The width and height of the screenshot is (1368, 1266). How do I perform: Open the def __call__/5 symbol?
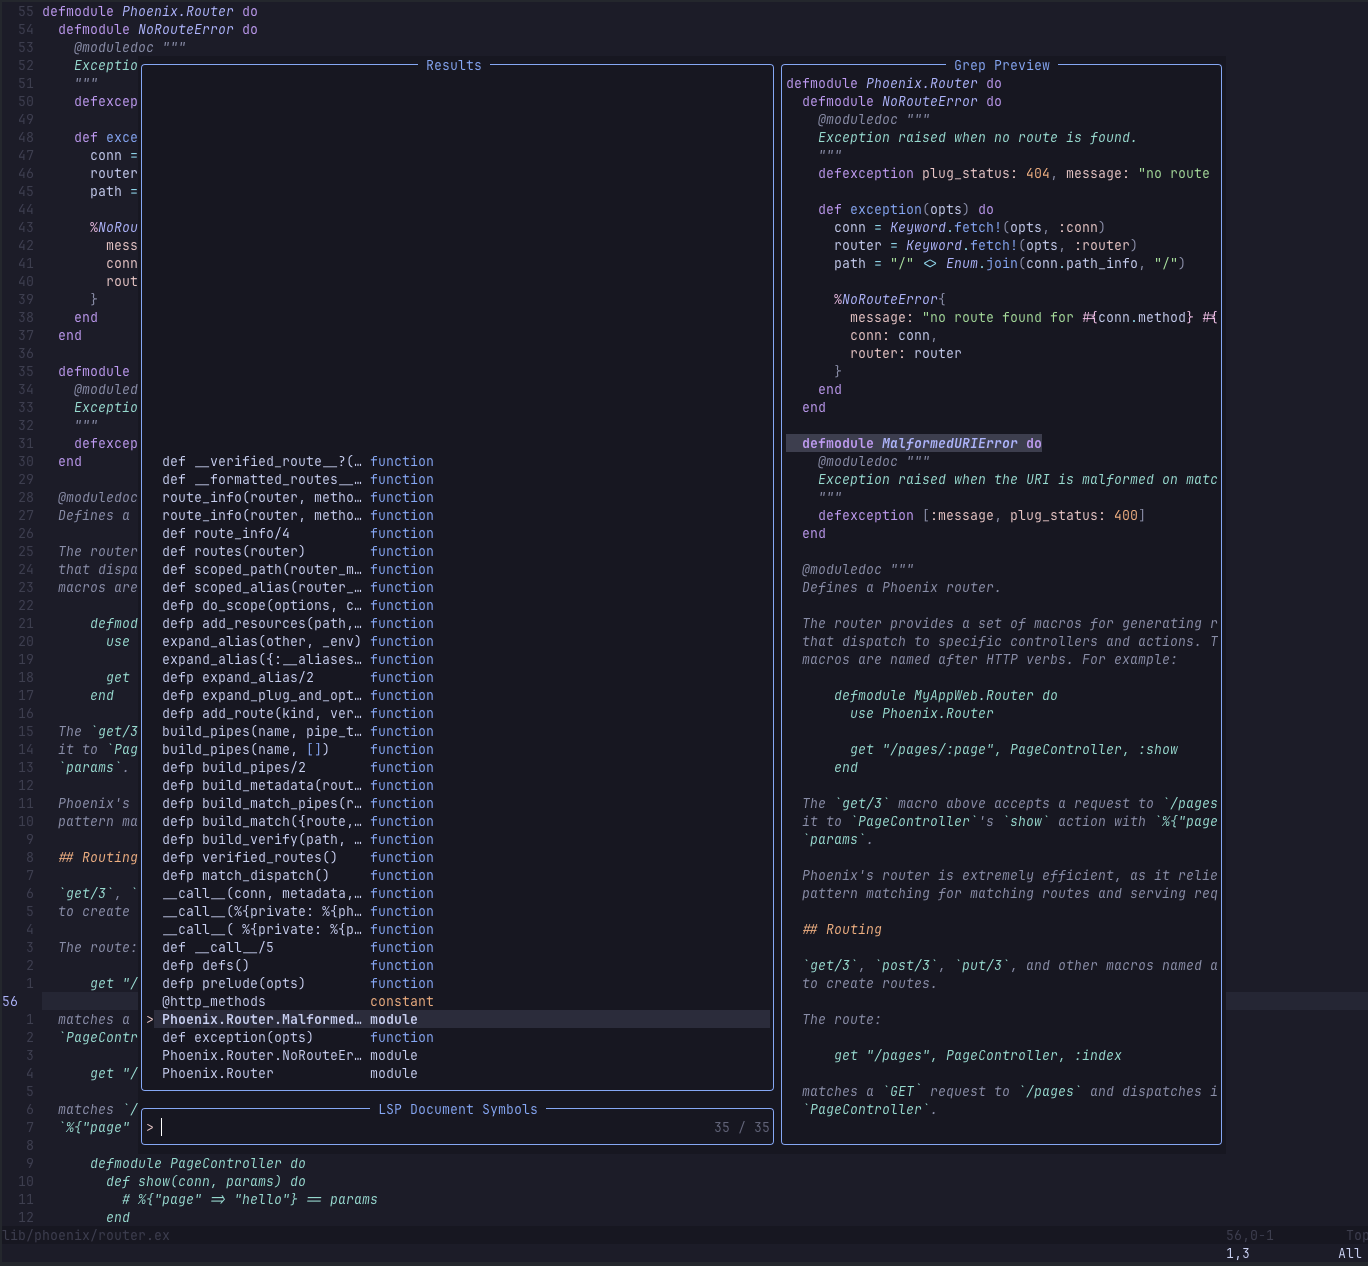217,947
